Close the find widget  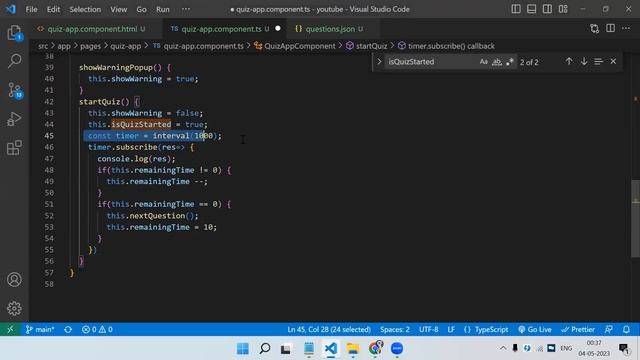pyautogui.click(x=613, y=62)
